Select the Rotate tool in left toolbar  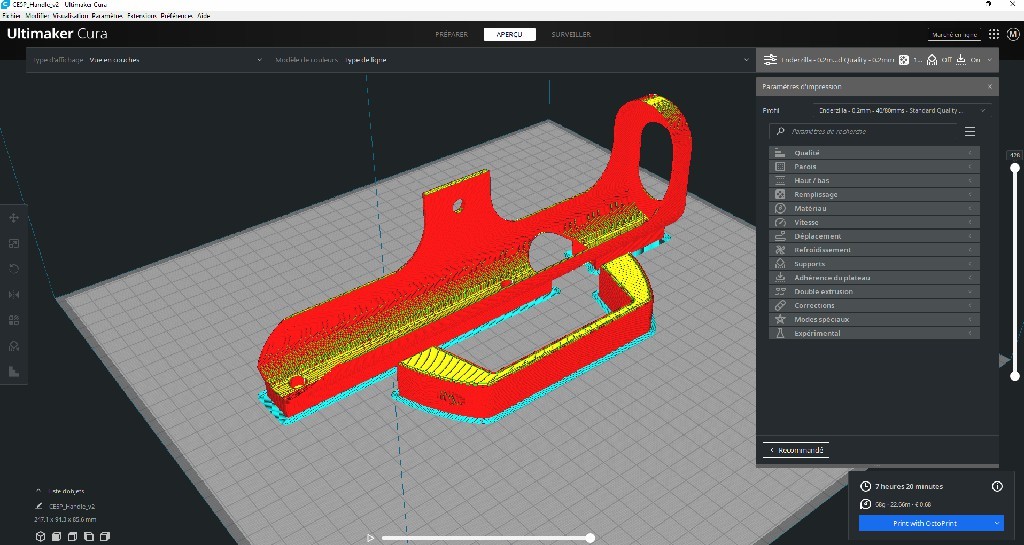pos(14,269)
